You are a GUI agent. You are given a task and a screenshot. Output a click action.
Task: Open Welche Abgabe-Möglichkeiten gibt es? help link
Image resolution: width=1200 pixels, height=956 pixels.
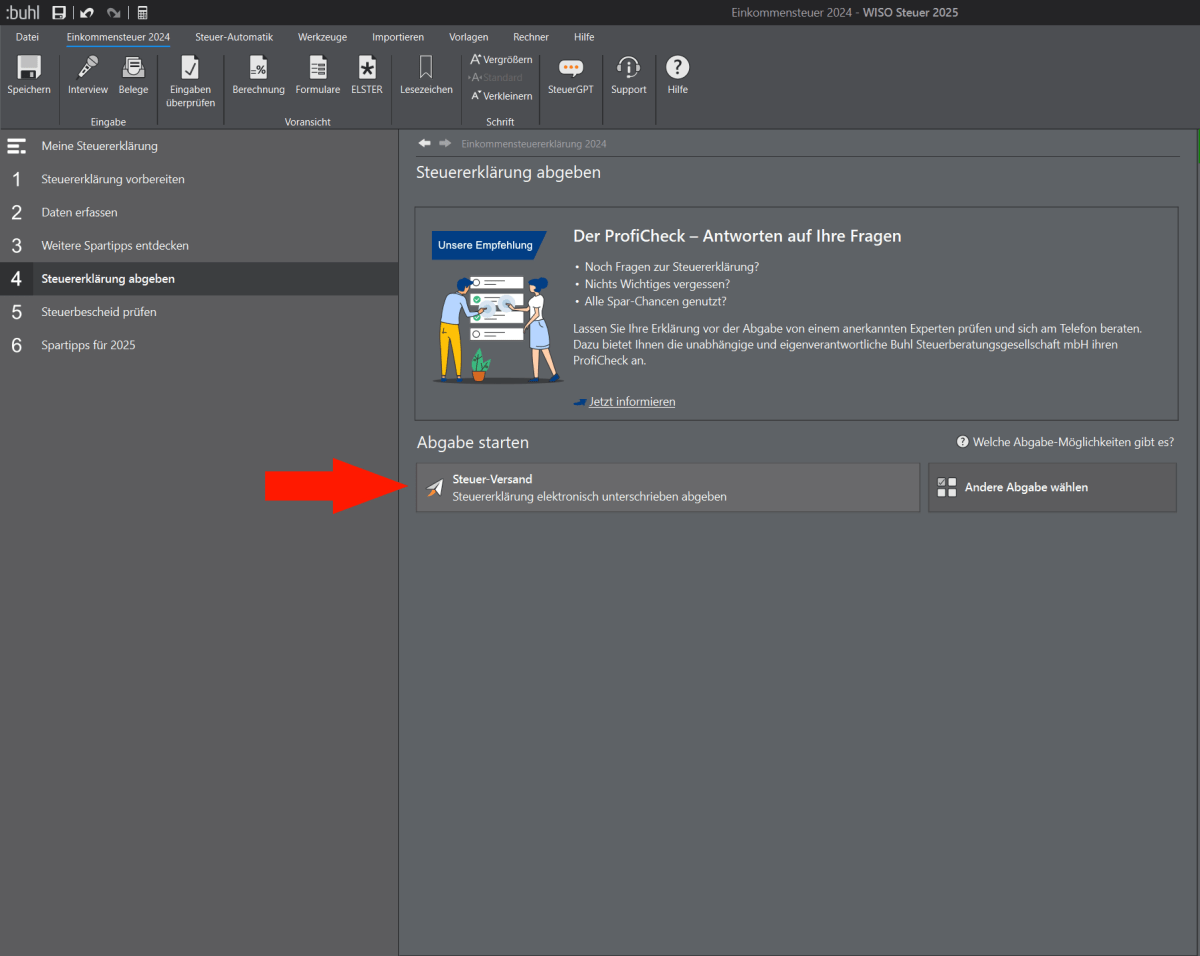point(1066,441)
